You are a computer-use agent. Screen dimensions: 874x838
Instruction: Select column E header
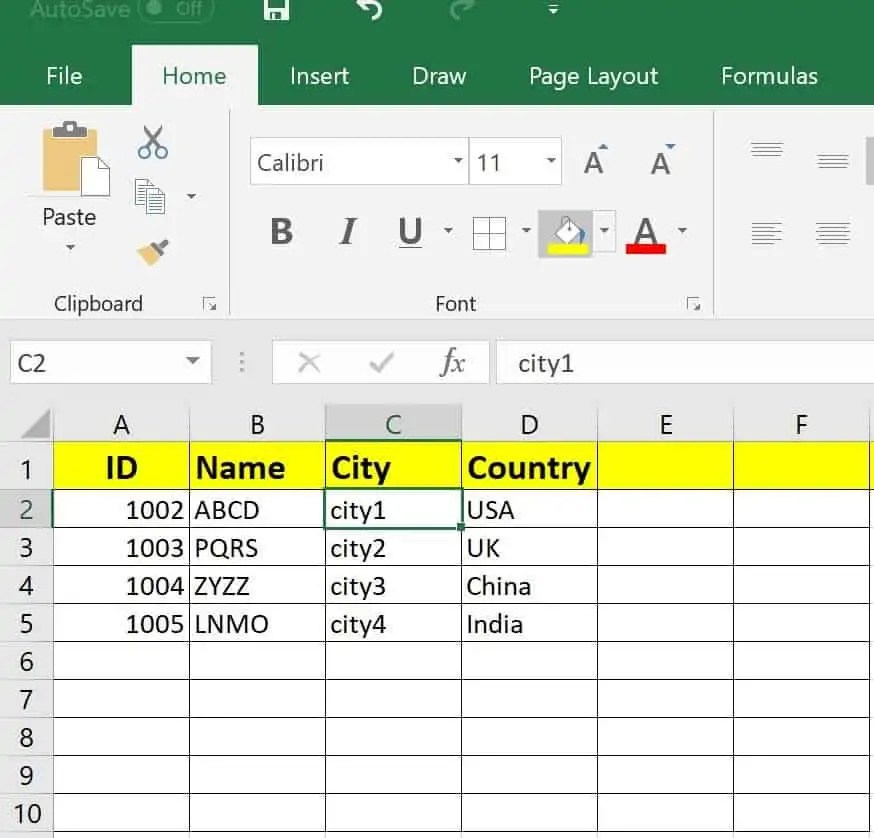pos(666,424)
